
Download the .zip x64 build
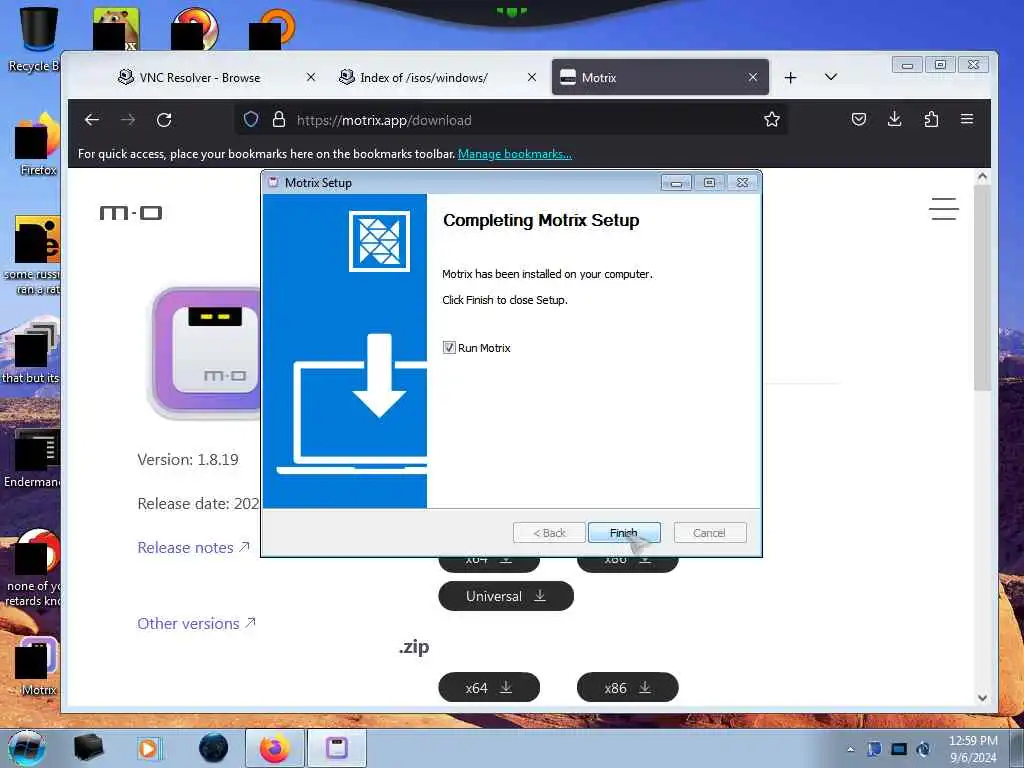coord(489,688)
